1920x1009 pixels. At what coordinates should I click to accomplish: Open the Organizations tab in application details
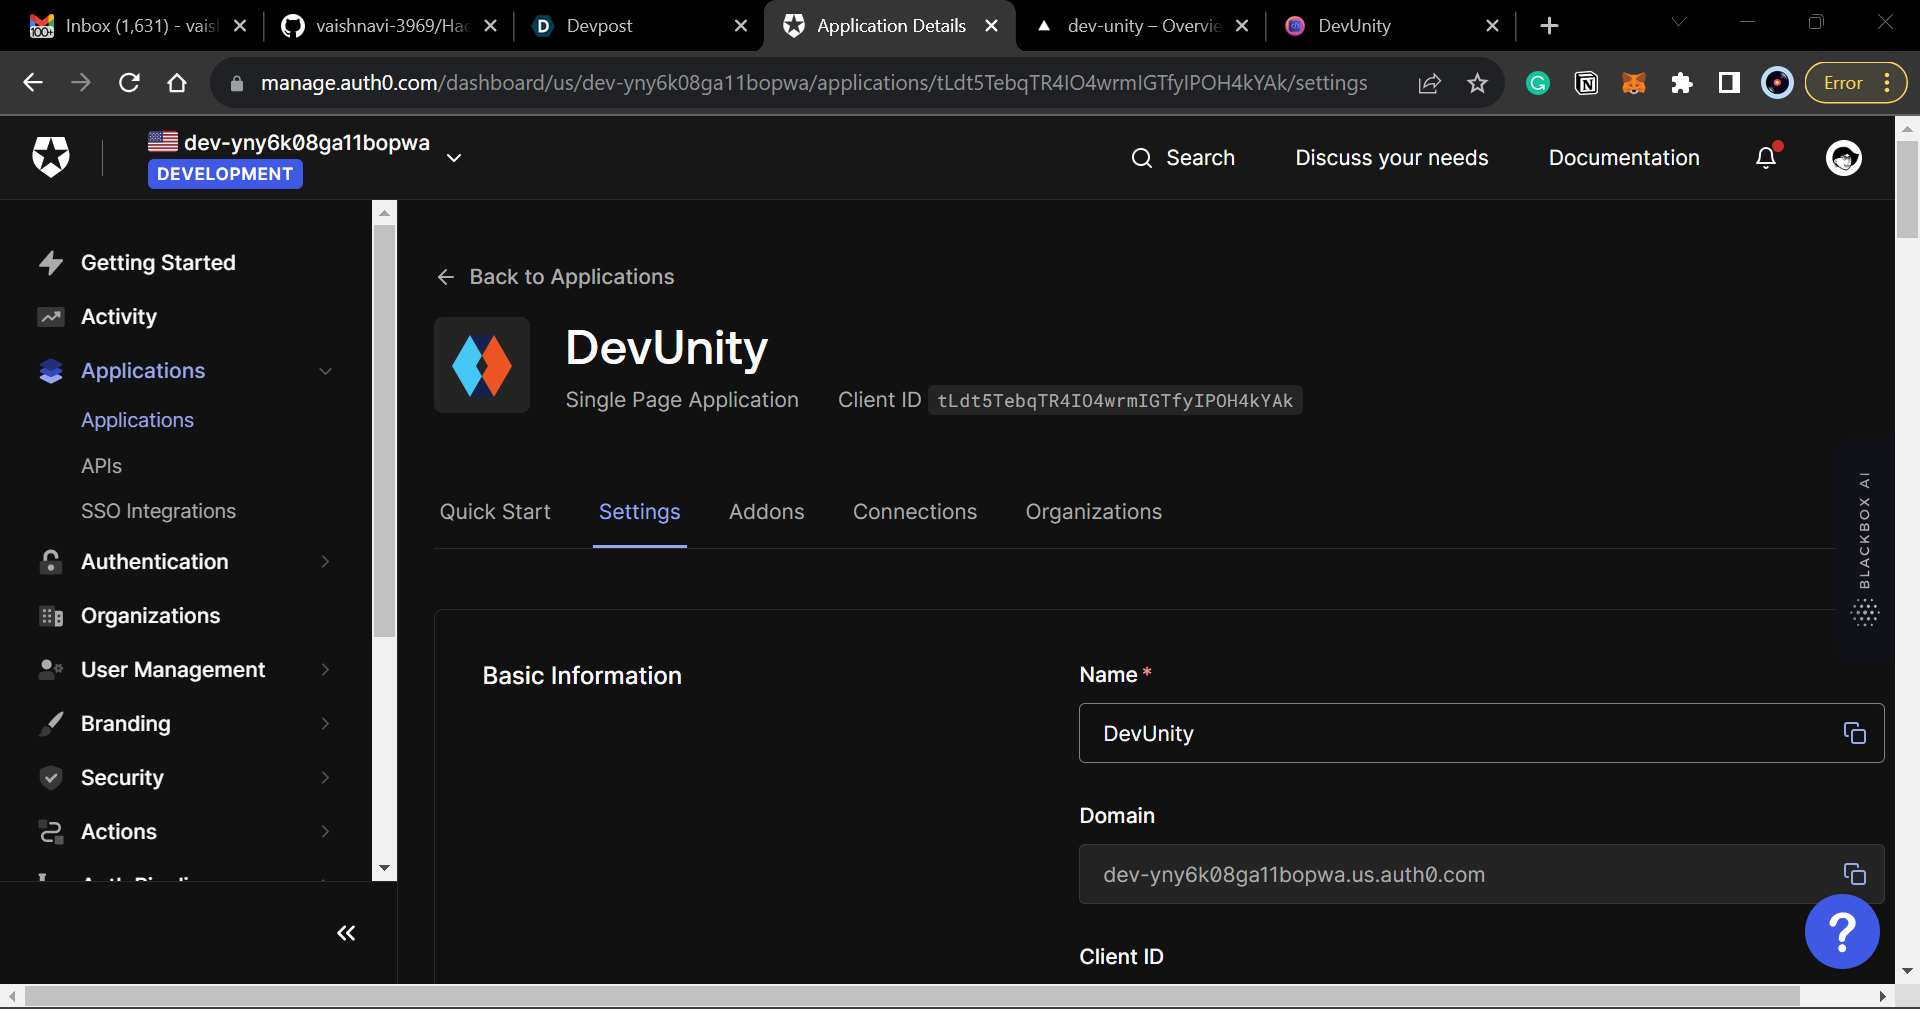pos(1094,512)
